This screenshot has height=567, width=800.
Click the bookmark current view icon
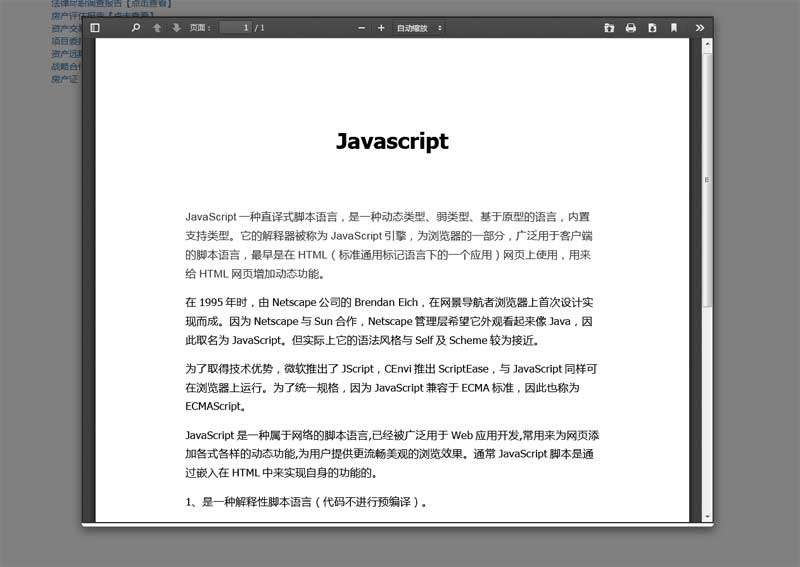coord(674,28)
